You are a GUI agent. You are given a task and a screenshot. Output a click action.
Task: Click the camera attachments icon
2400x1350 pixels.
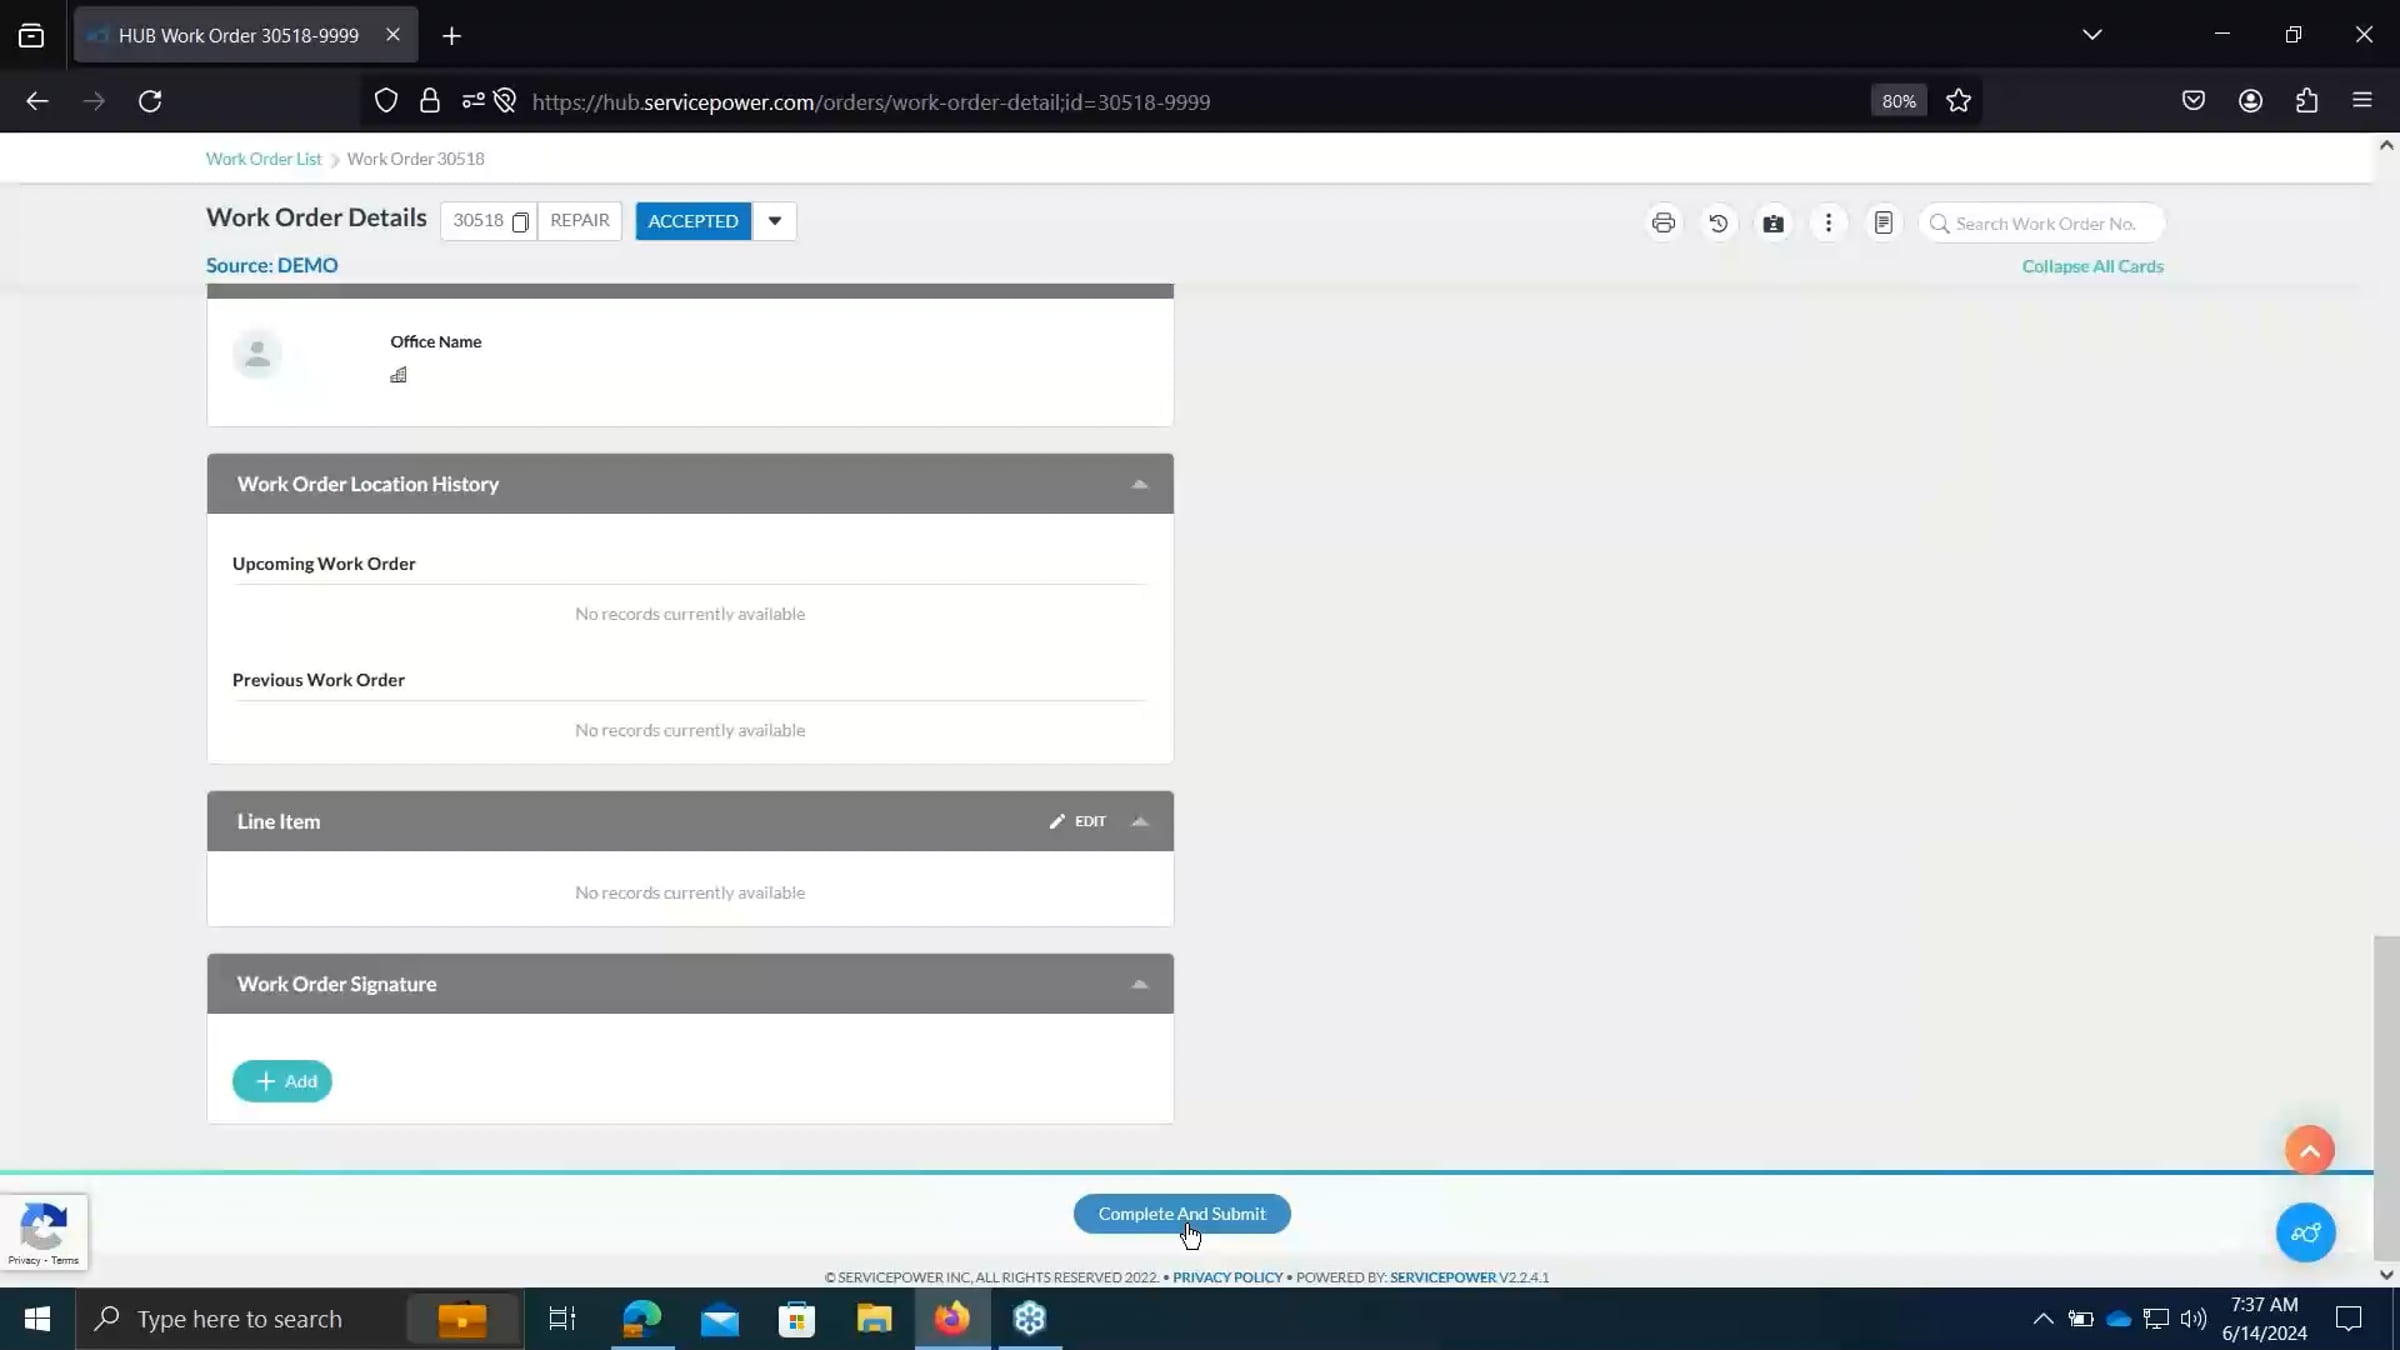tap(1773, 223)
